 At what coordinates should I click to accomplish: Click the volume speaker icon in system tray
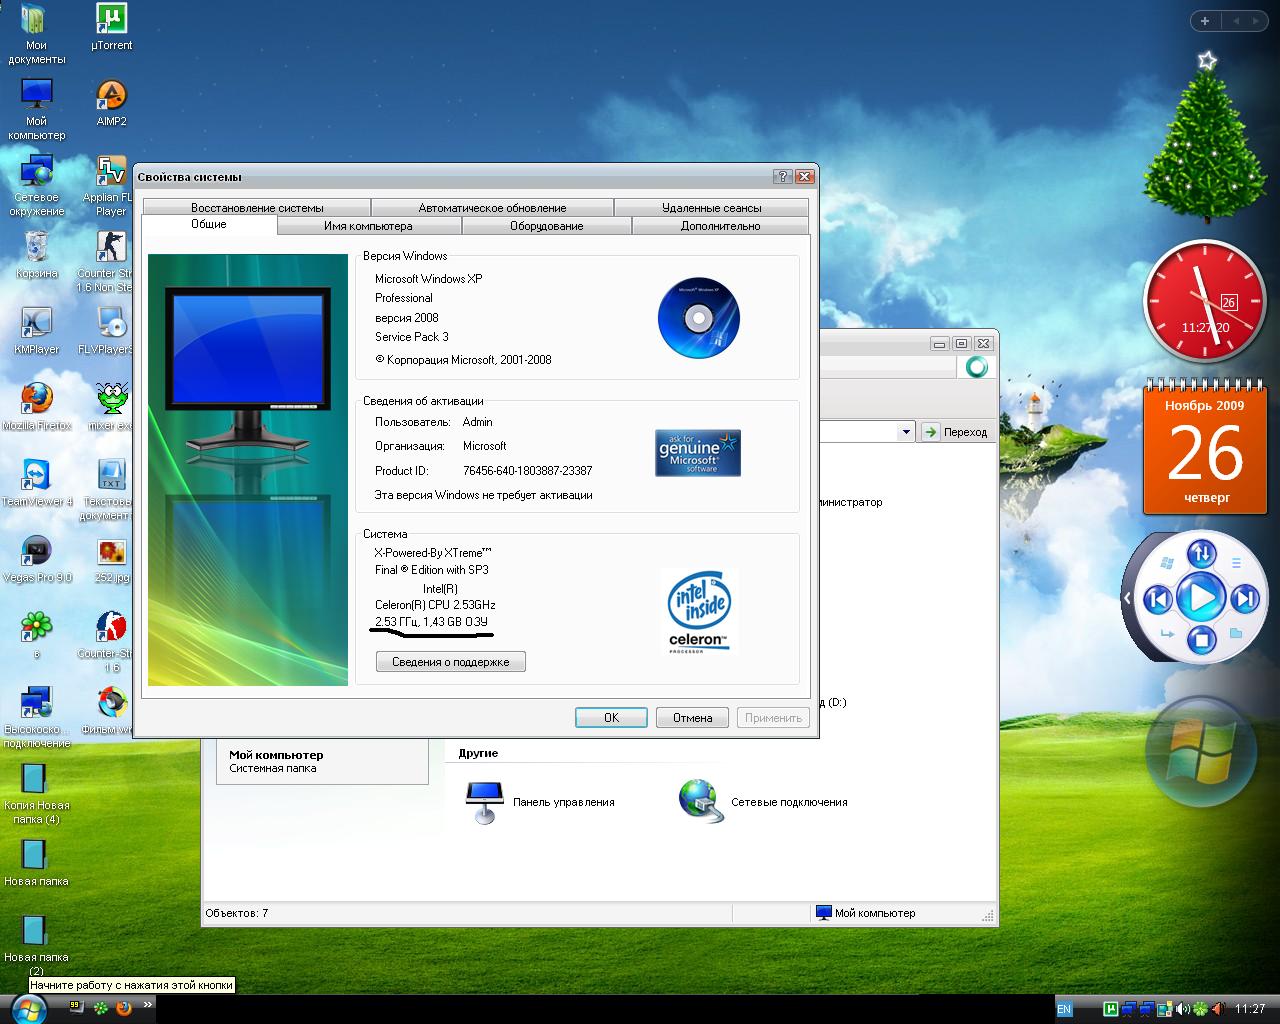[1183, 1009]
